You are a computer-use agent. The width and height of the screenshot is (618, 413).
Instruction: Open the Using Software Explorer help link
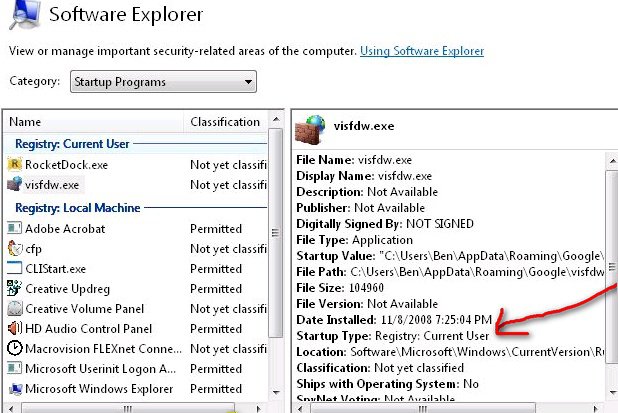[422, 51]
